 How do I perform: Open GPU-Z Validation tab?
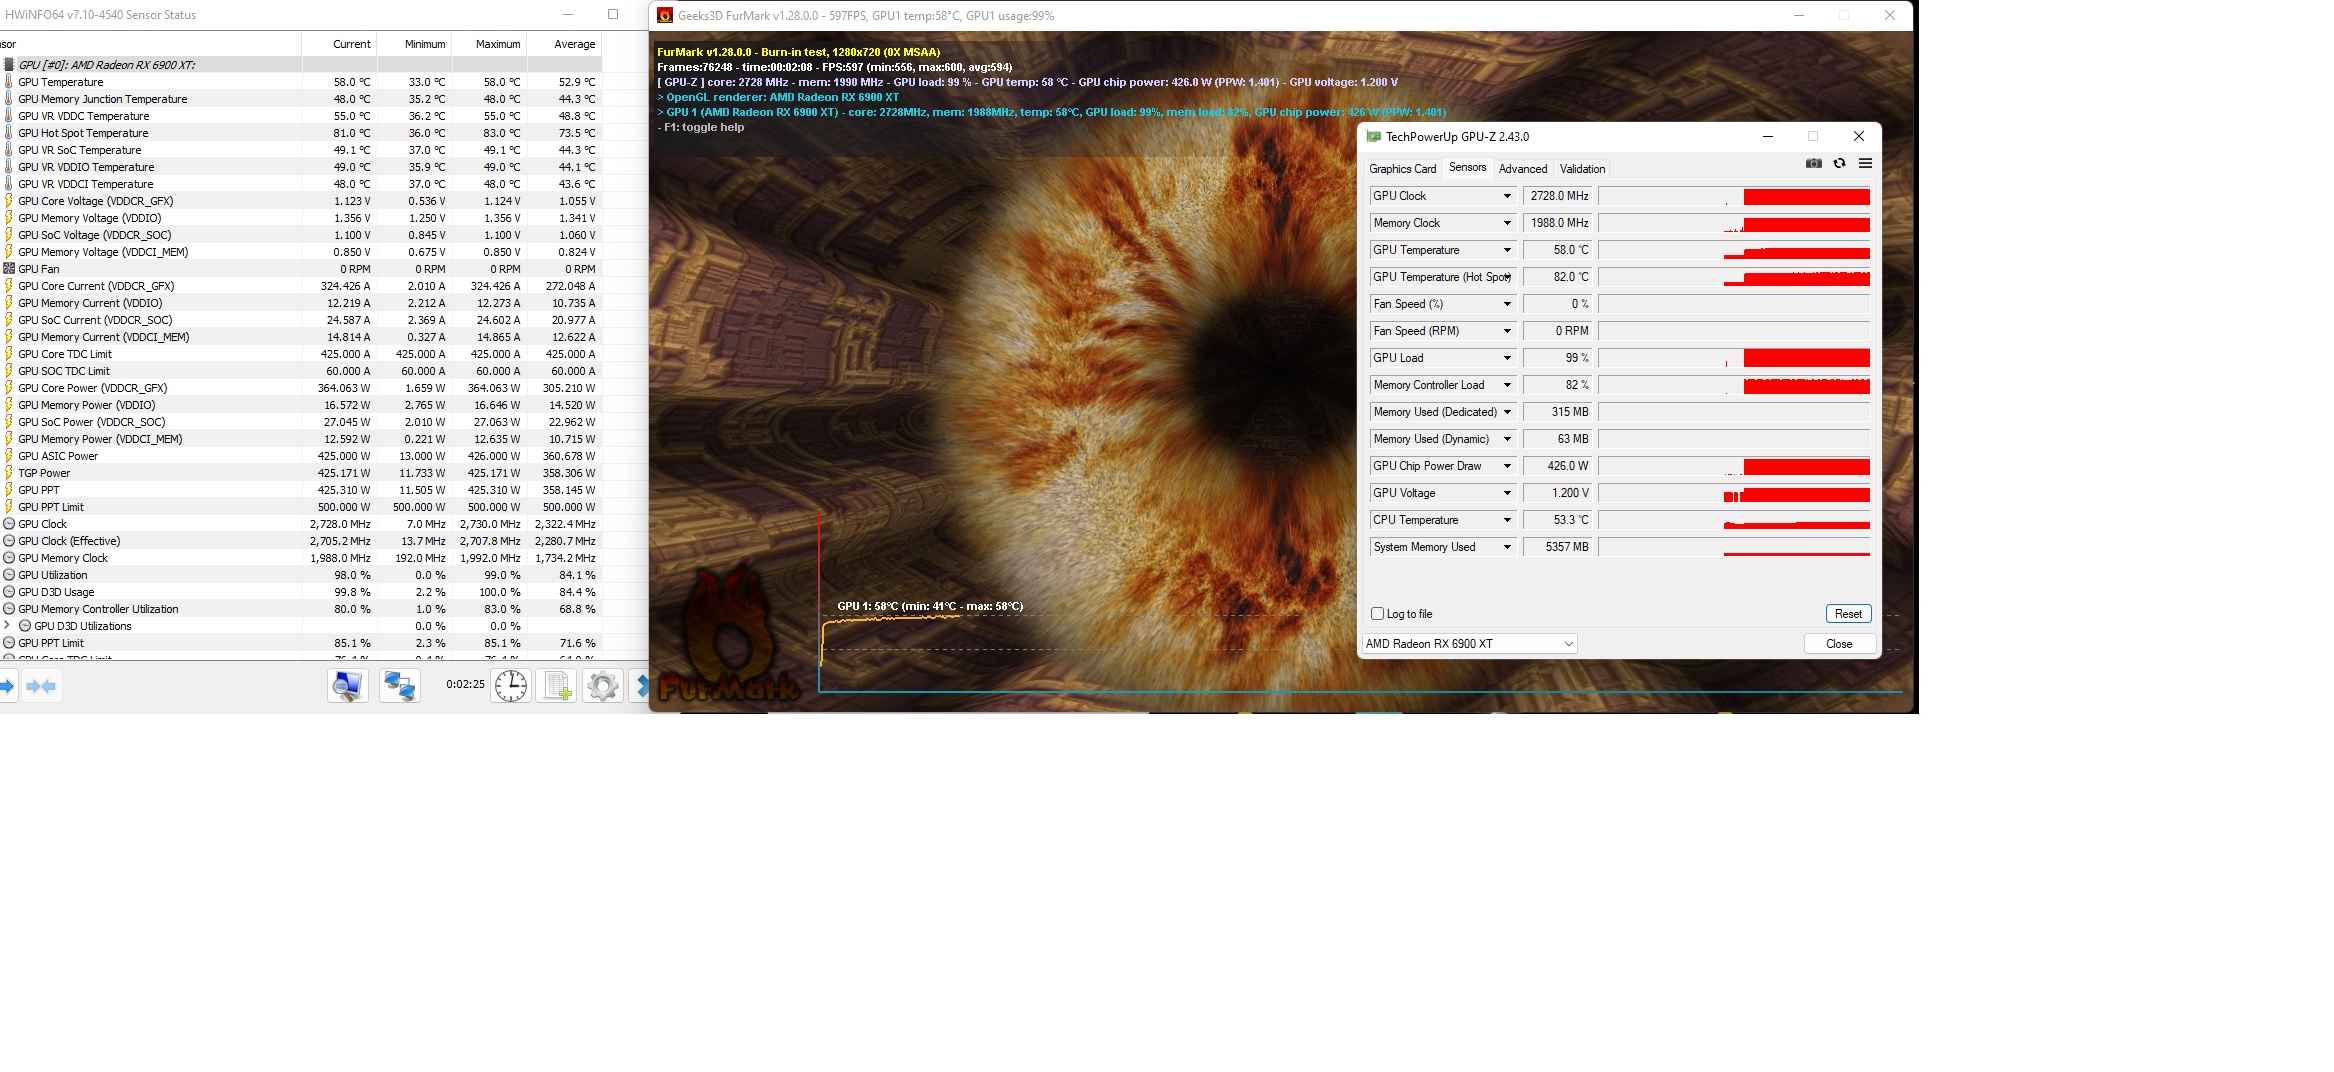coord(1582,169)
